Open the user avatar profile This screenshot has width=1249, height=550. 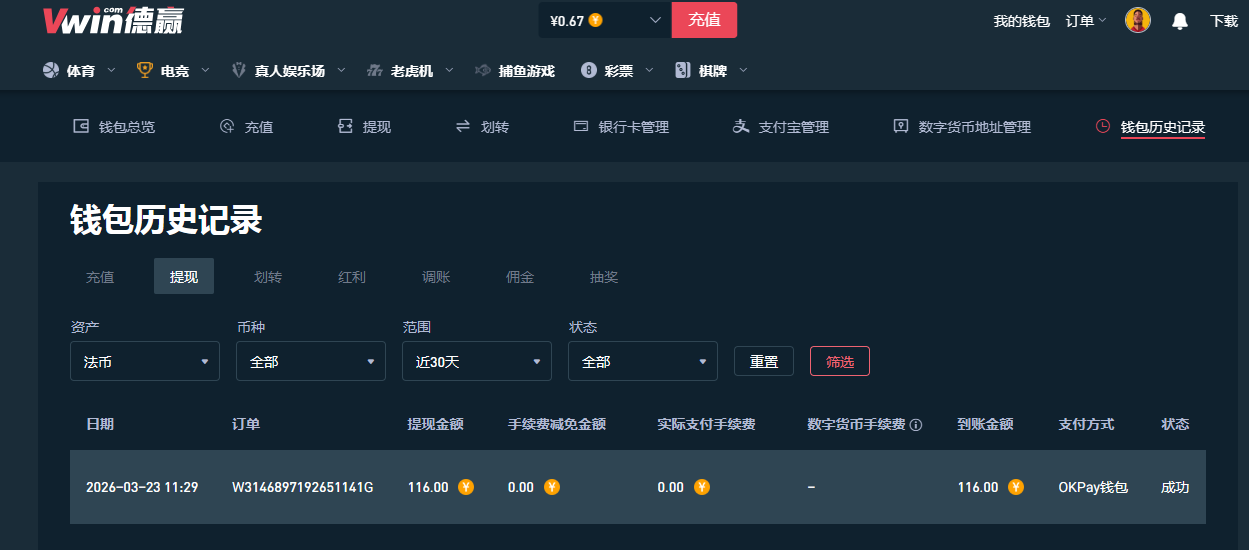[x=1138, y=20]
